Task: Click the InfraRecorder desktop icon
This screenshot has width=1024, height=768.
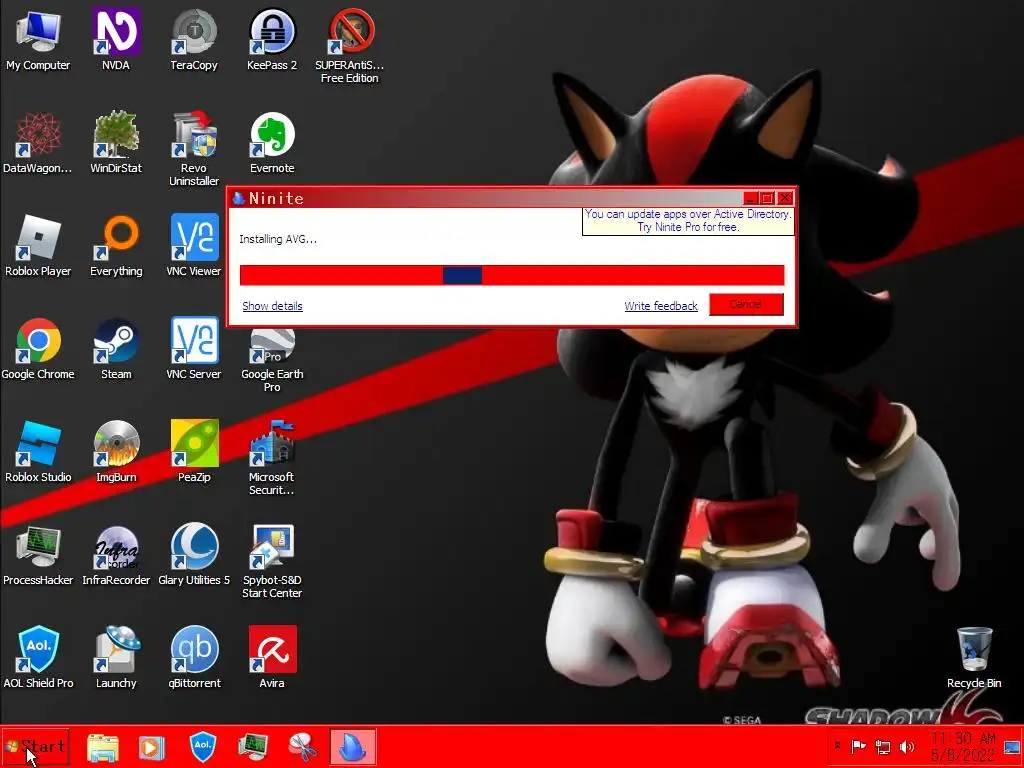Action: coord(116,555)
